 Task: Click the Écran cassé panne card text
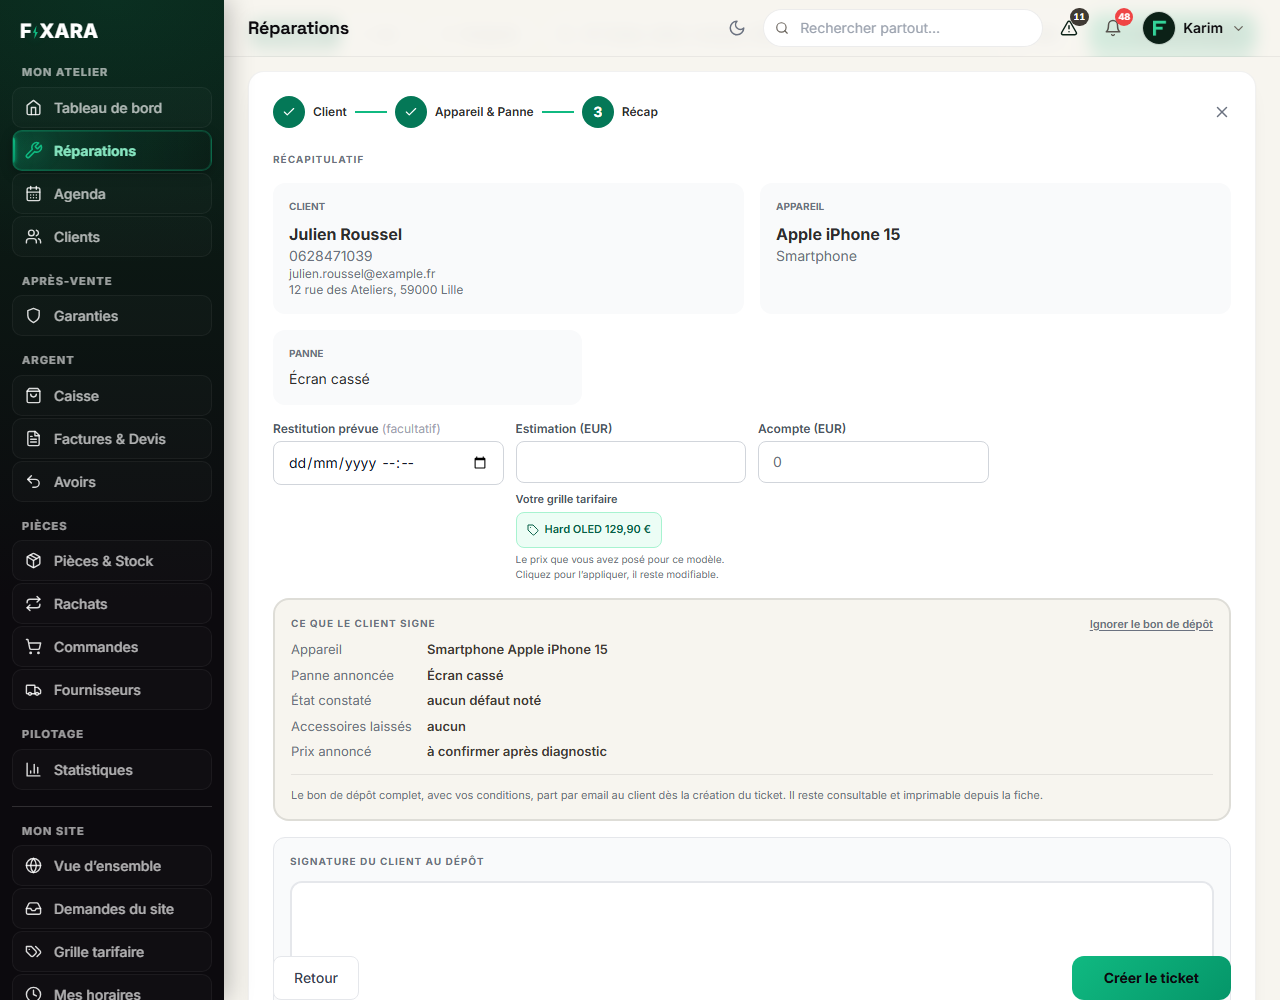tap(329, 379)
